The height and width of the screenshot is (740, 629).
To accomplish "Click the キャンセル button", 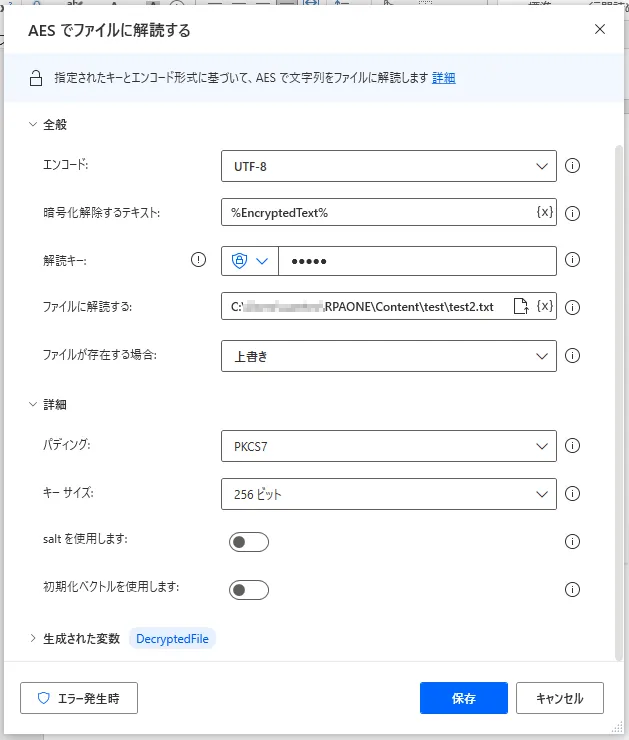I will [560, 698].
